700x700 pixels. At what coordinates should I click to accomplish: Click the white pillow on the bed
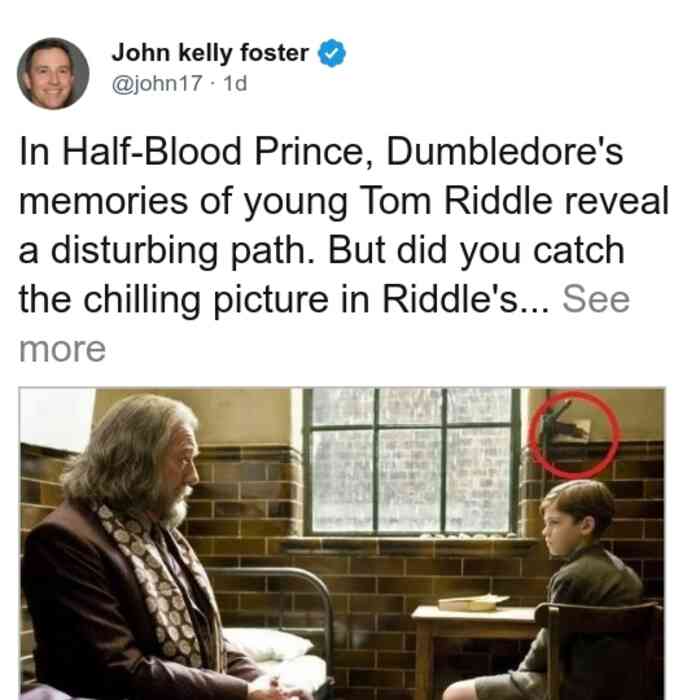[x=270, y=644]
